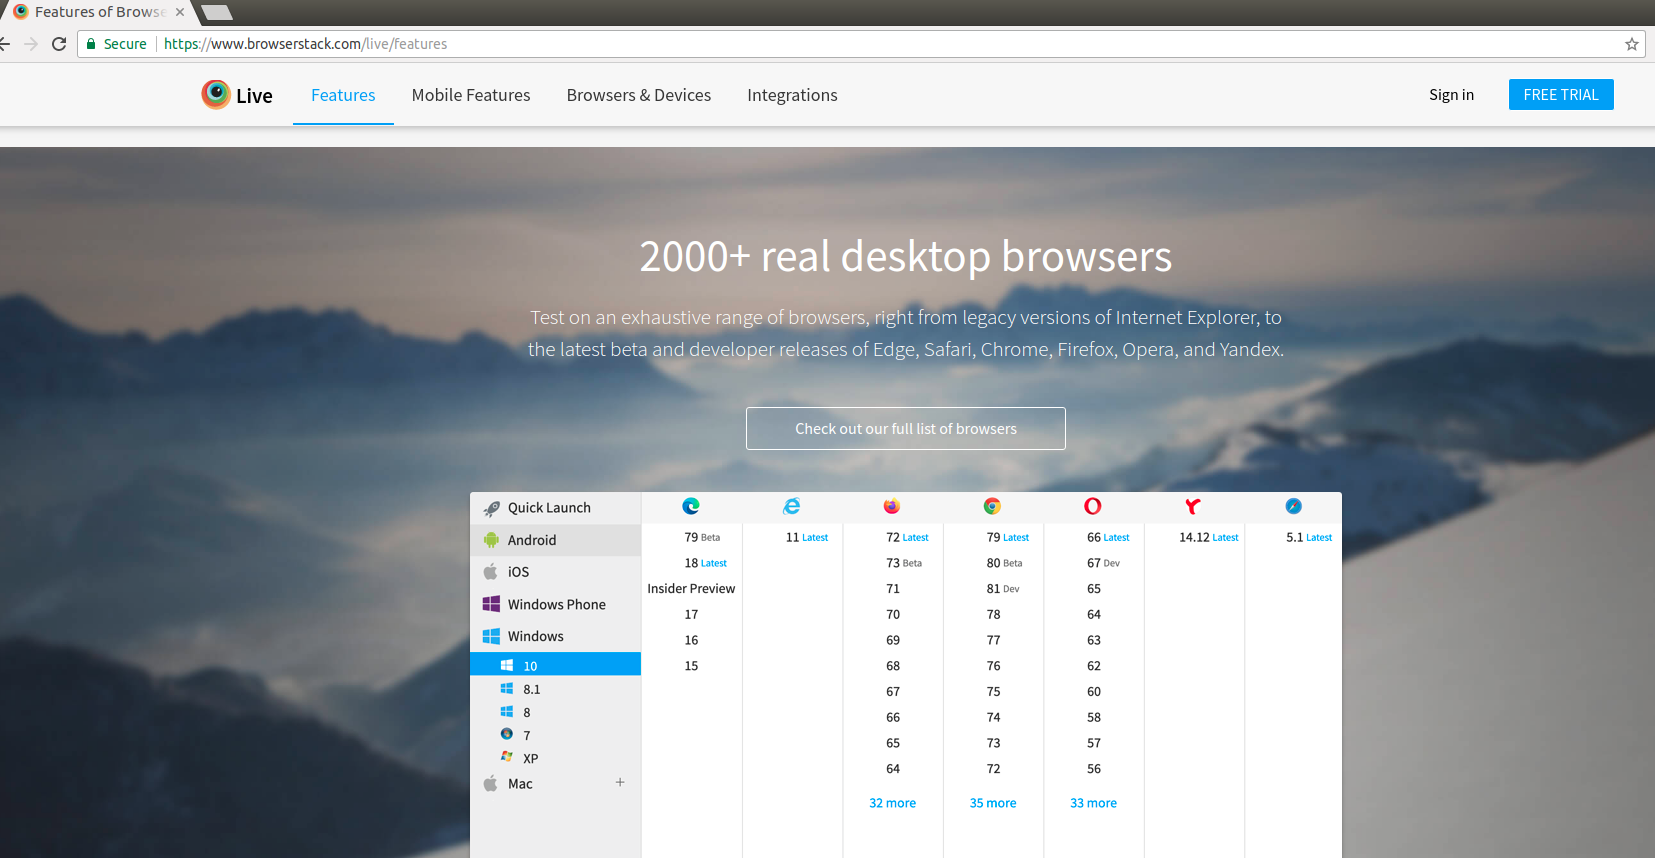This screenshot has height=858, width=1655.
Task: Show 35 more Chrome versions
Action: click(x=993, y=803)
